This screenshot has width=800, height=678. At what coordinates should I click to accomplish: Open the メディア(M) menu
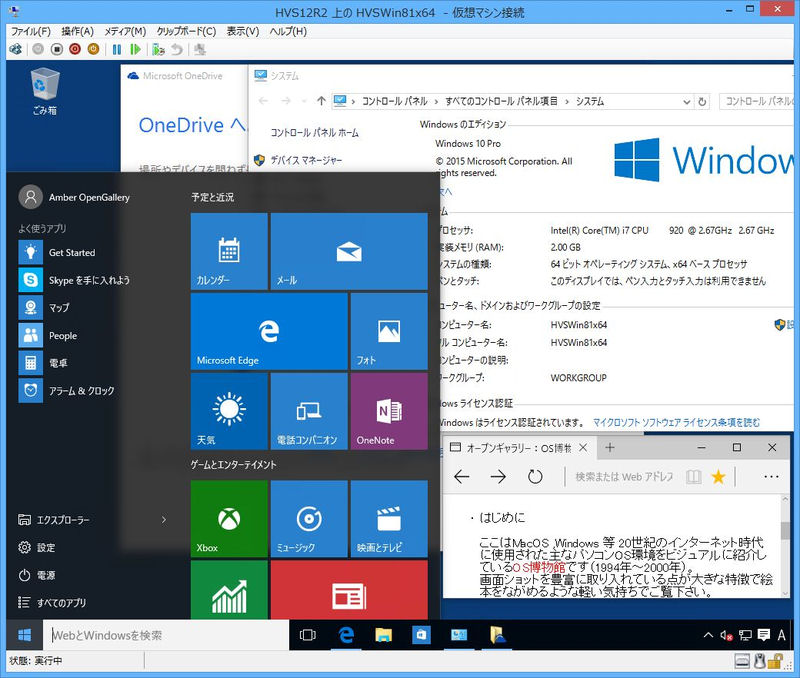(x=125, y=31)
